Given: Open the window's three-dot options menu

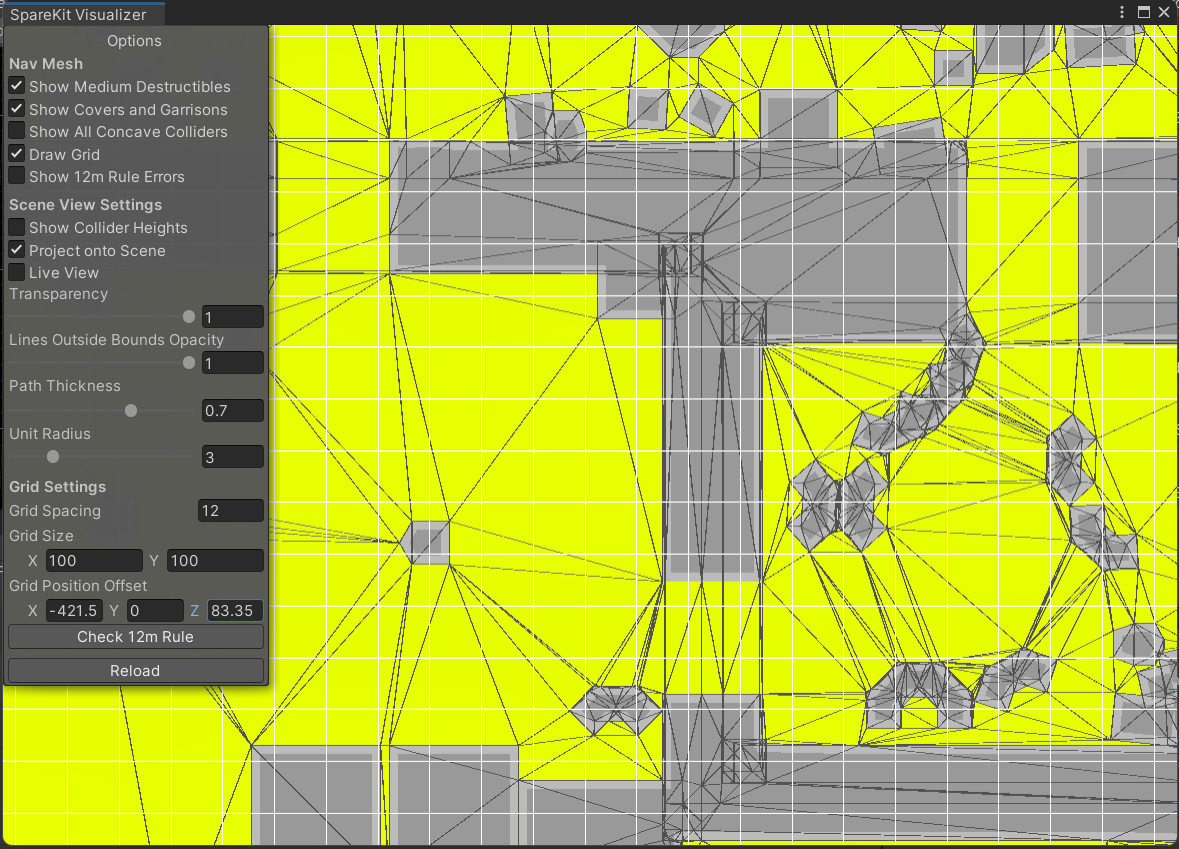Looking at the screenshot, I should pyautogui.click(x=1123, y=13).
